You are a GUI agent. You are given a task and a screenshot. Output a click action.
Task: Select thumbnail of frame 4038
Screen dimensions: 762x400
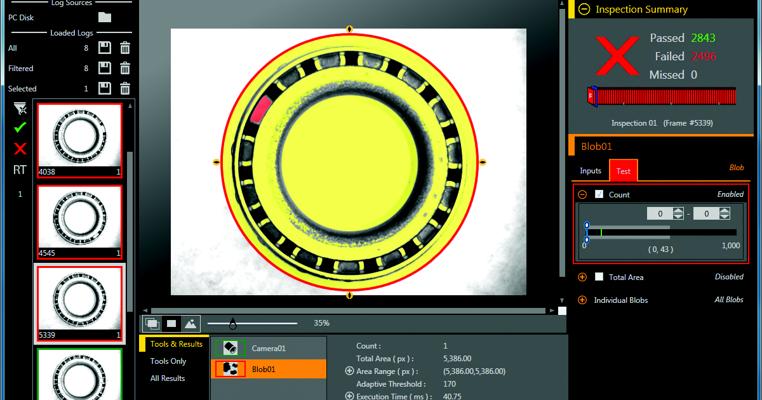coord(79,140)
